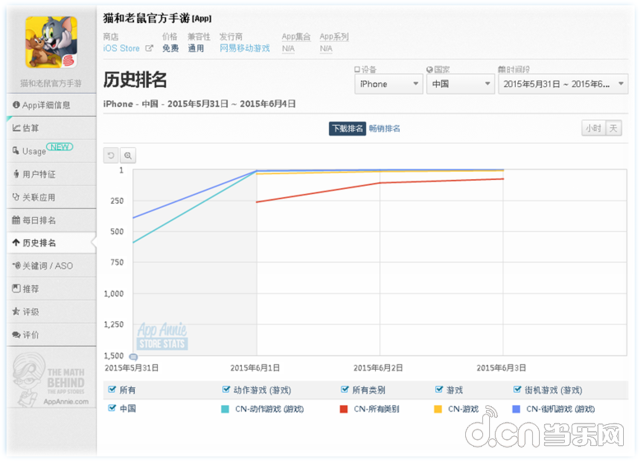Click the person icon beside 用户特征

16,174
